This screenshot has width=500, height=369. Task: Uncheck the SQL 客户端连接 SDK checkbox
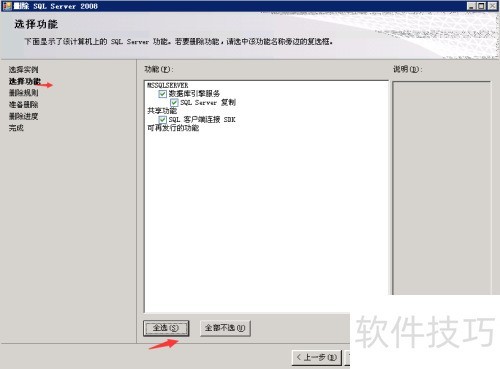(x=162, y=120)
